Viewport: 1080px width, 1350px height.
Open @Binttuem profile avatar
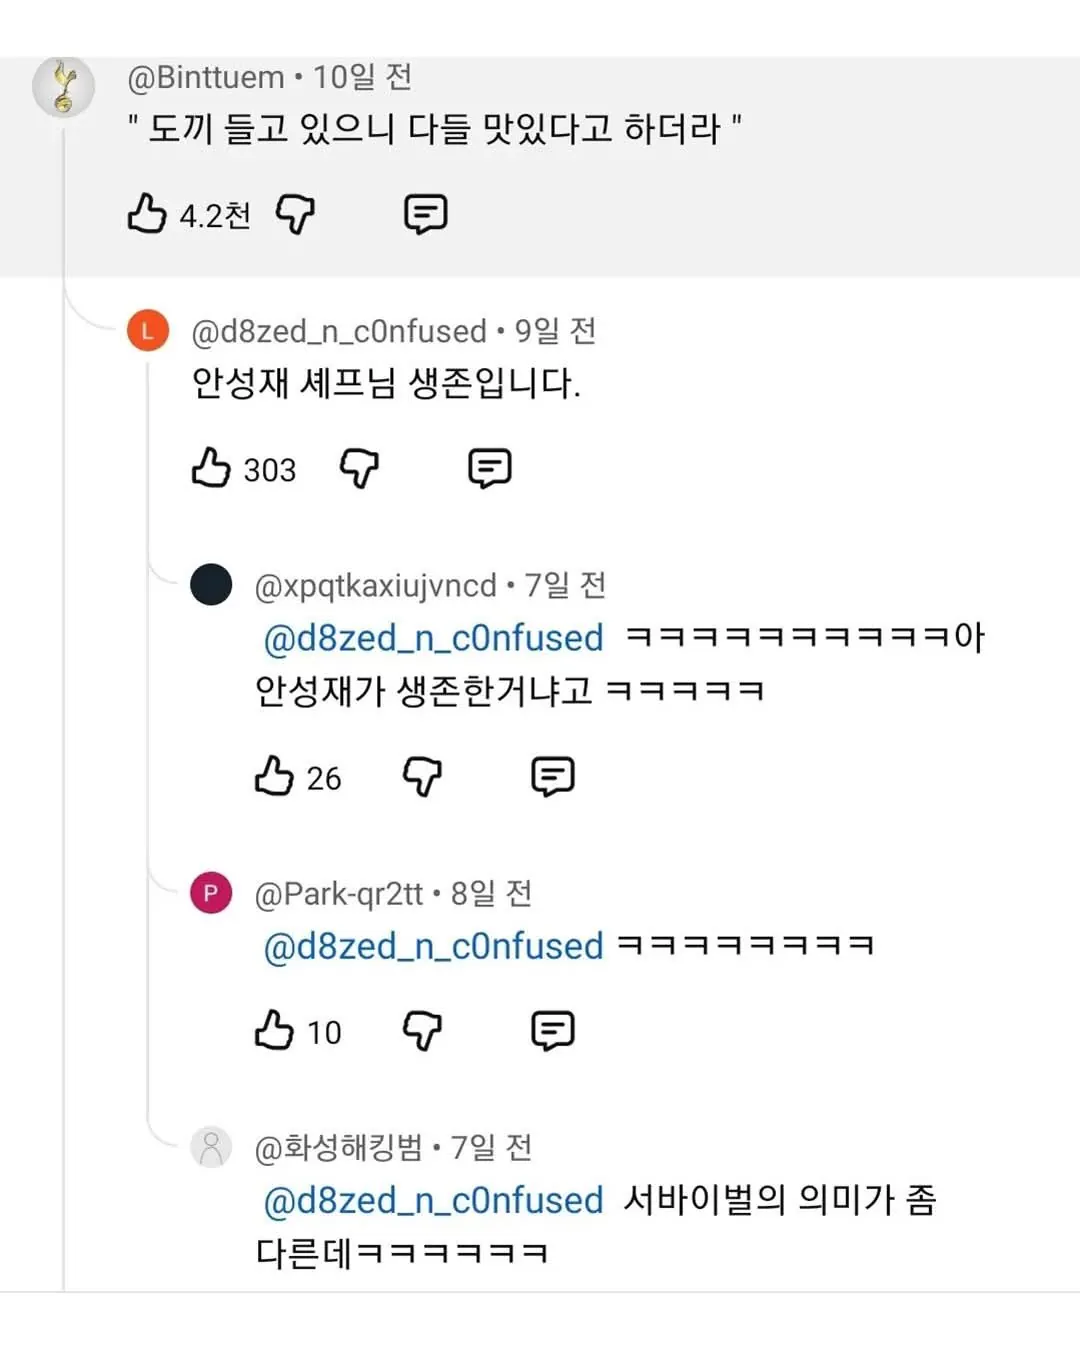pos(64,87)
